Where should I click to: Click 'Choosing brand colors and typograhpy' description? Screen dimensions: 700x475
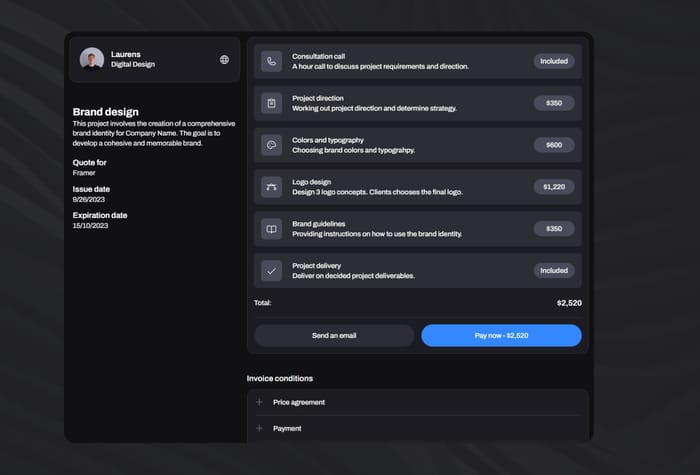(354, 150)
